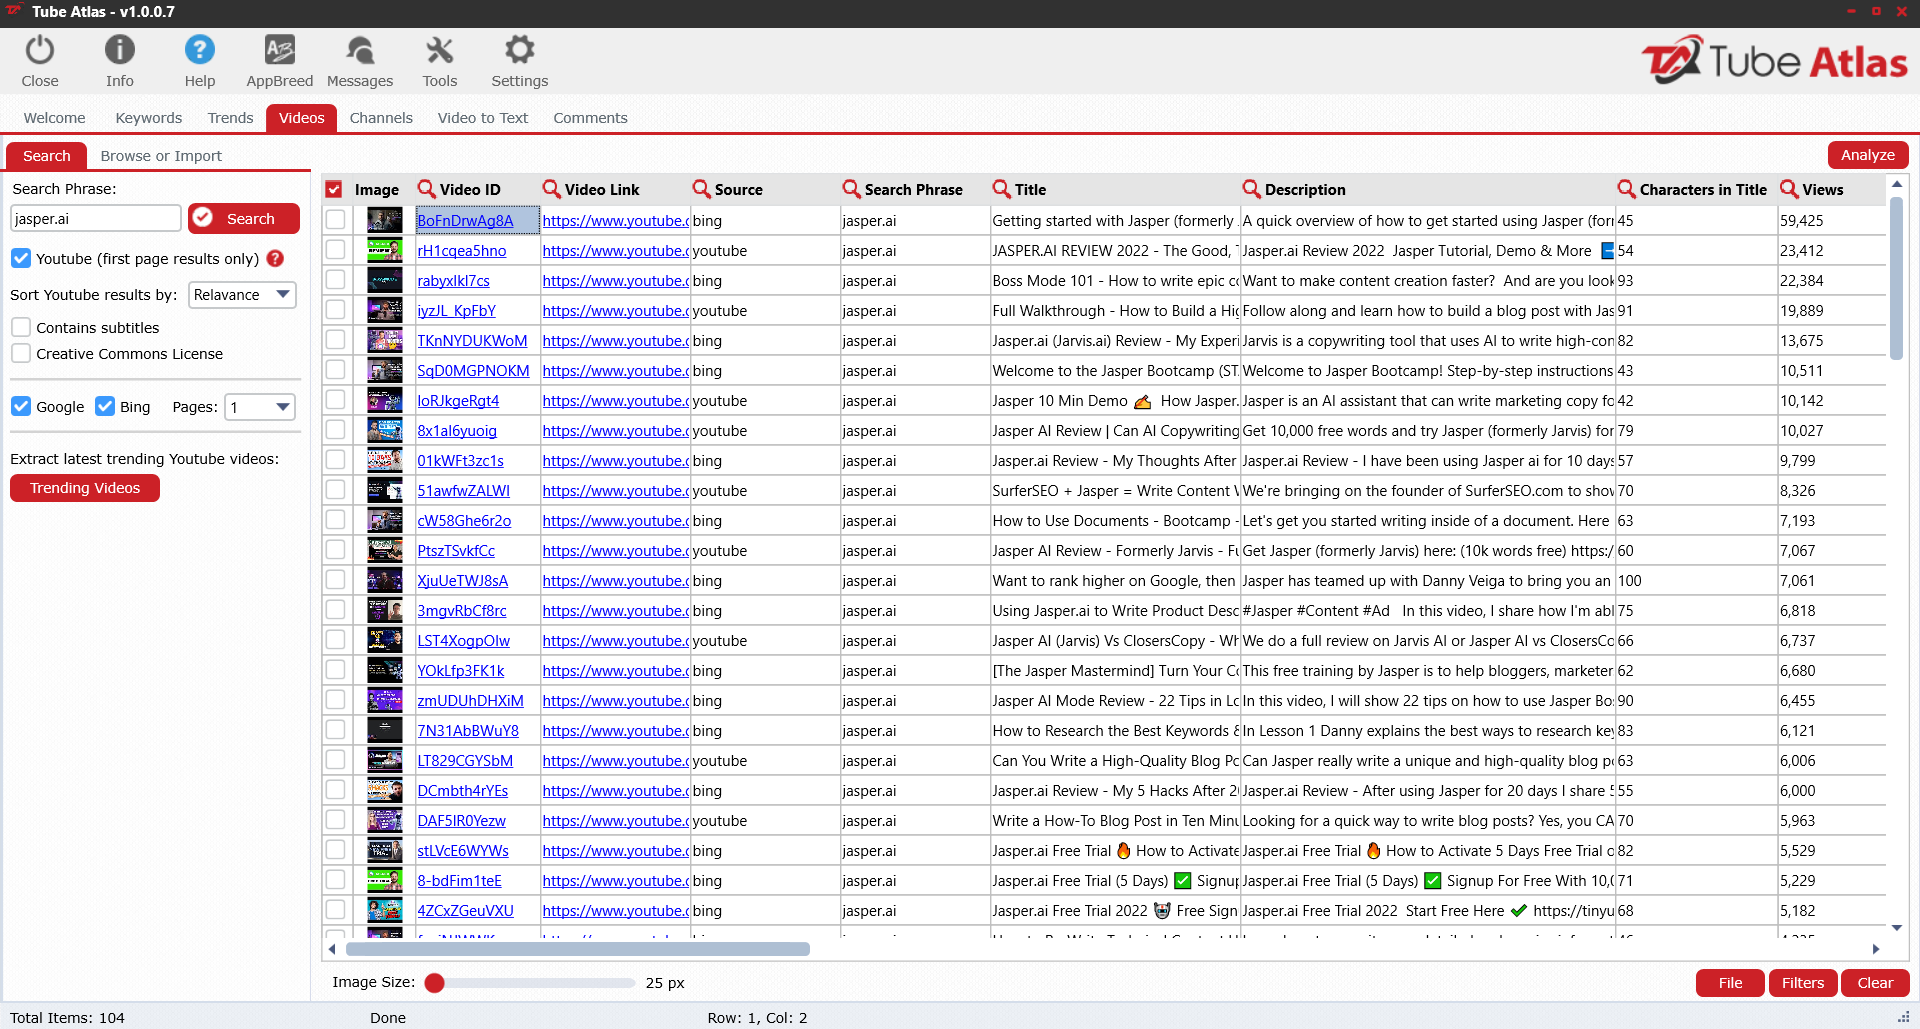Toggle the Google checkbox
Screen dimensions: 1920x1029
coord(21,406)
